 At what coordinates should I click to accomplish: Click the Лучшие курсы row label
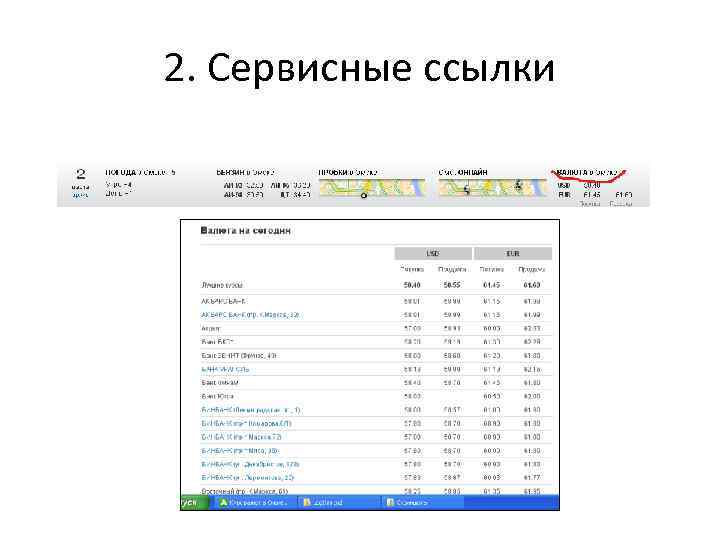(222, 285)
